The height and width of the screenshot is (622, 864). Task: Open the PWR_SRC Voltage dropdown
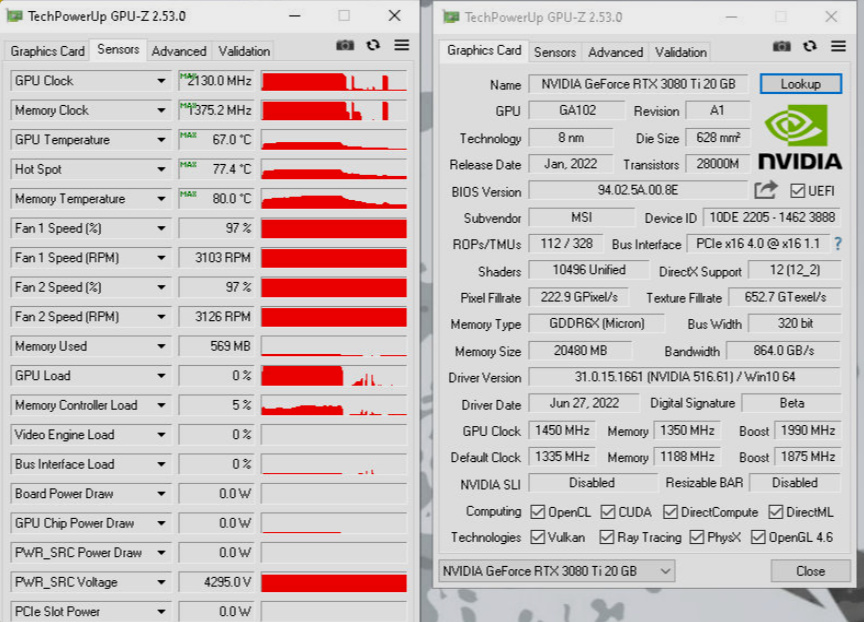pos(161,582)
